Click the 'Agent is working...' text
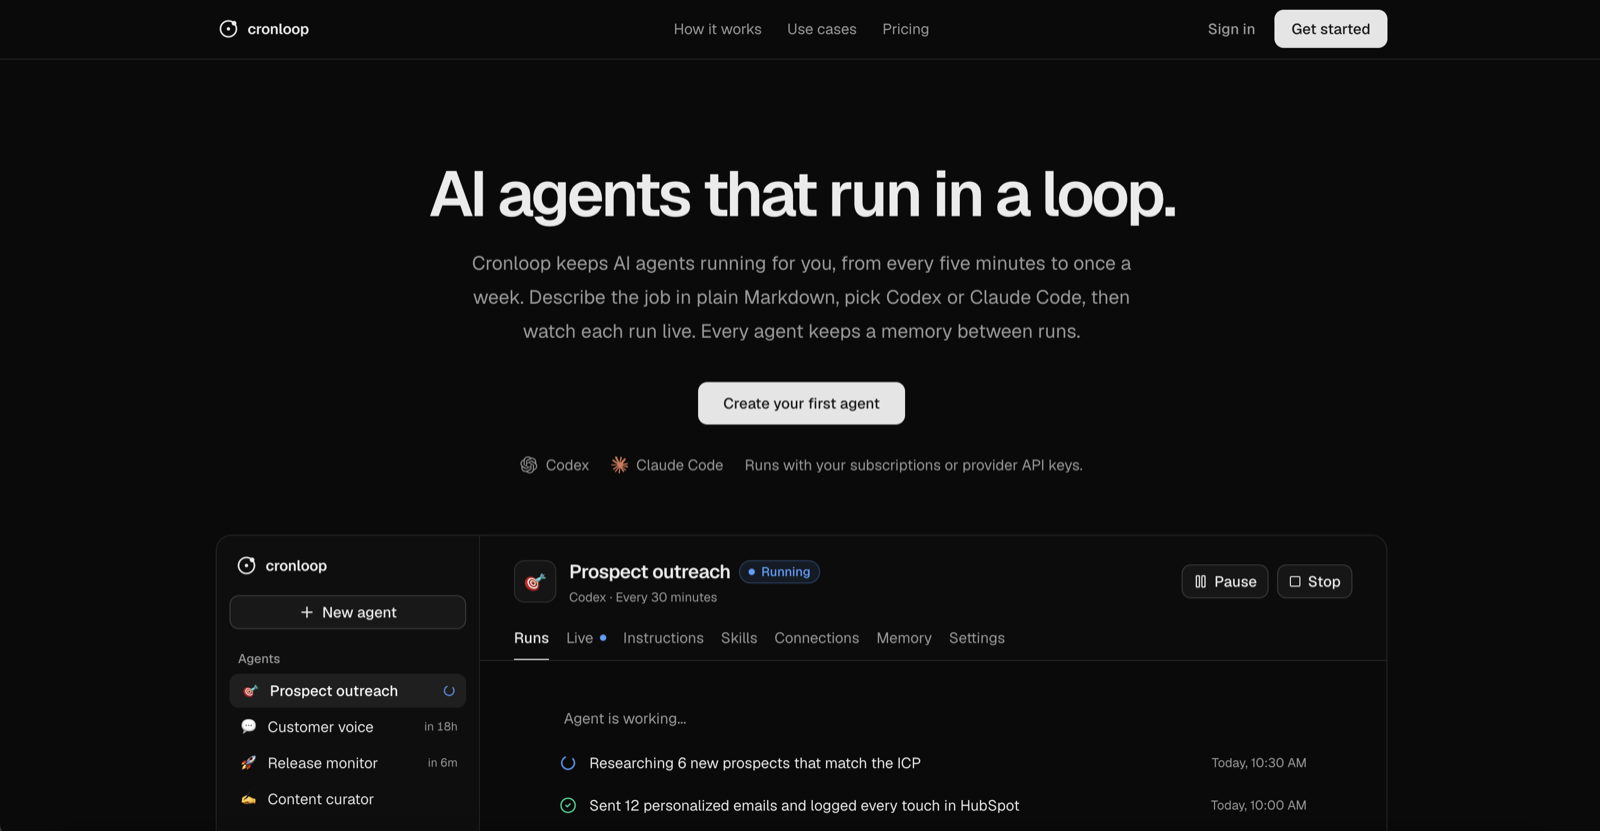 pos(625,718)
